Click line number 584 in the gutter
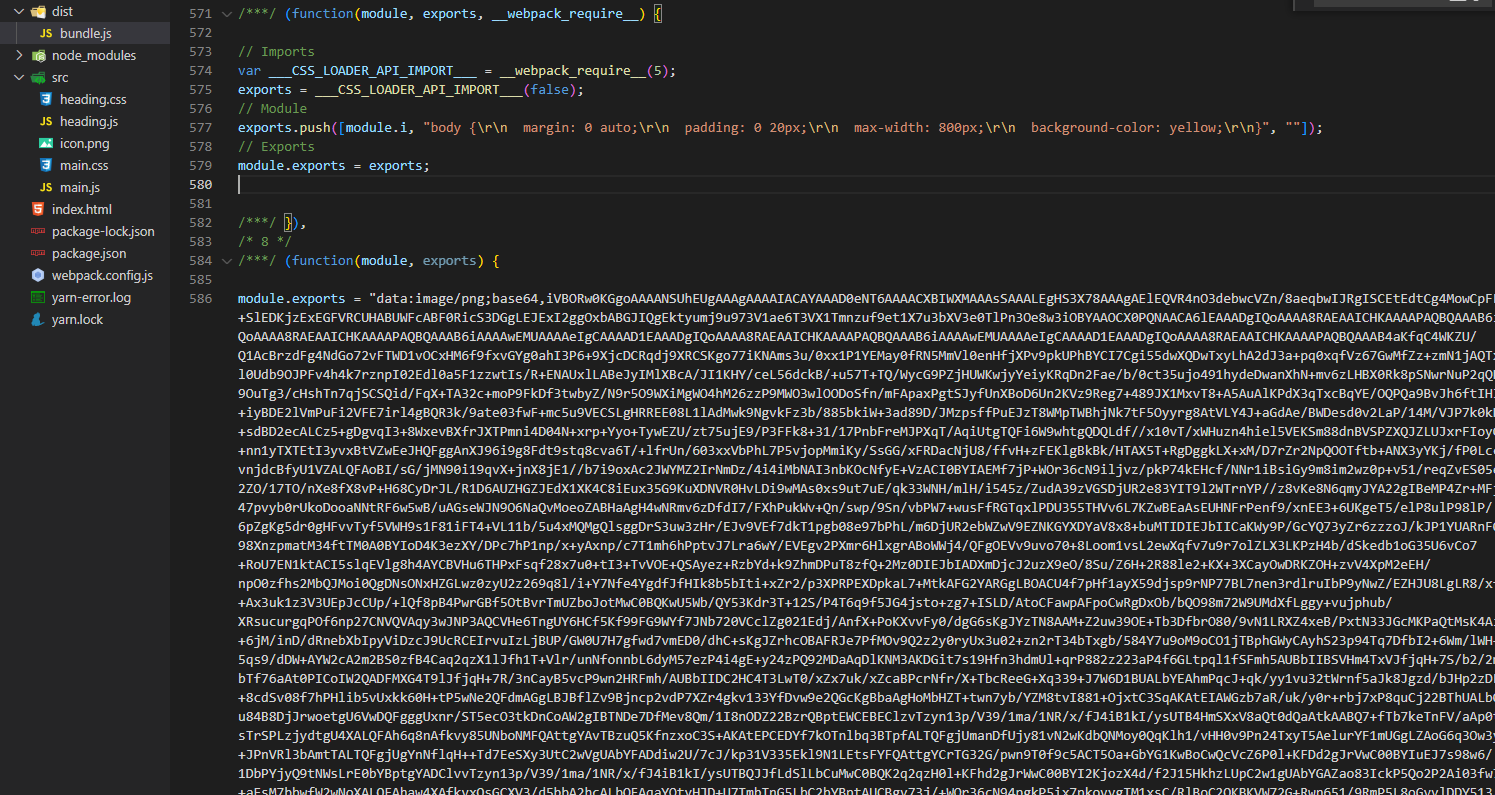This screenshot has width=1495, height=795. click(x=200, y=261)
